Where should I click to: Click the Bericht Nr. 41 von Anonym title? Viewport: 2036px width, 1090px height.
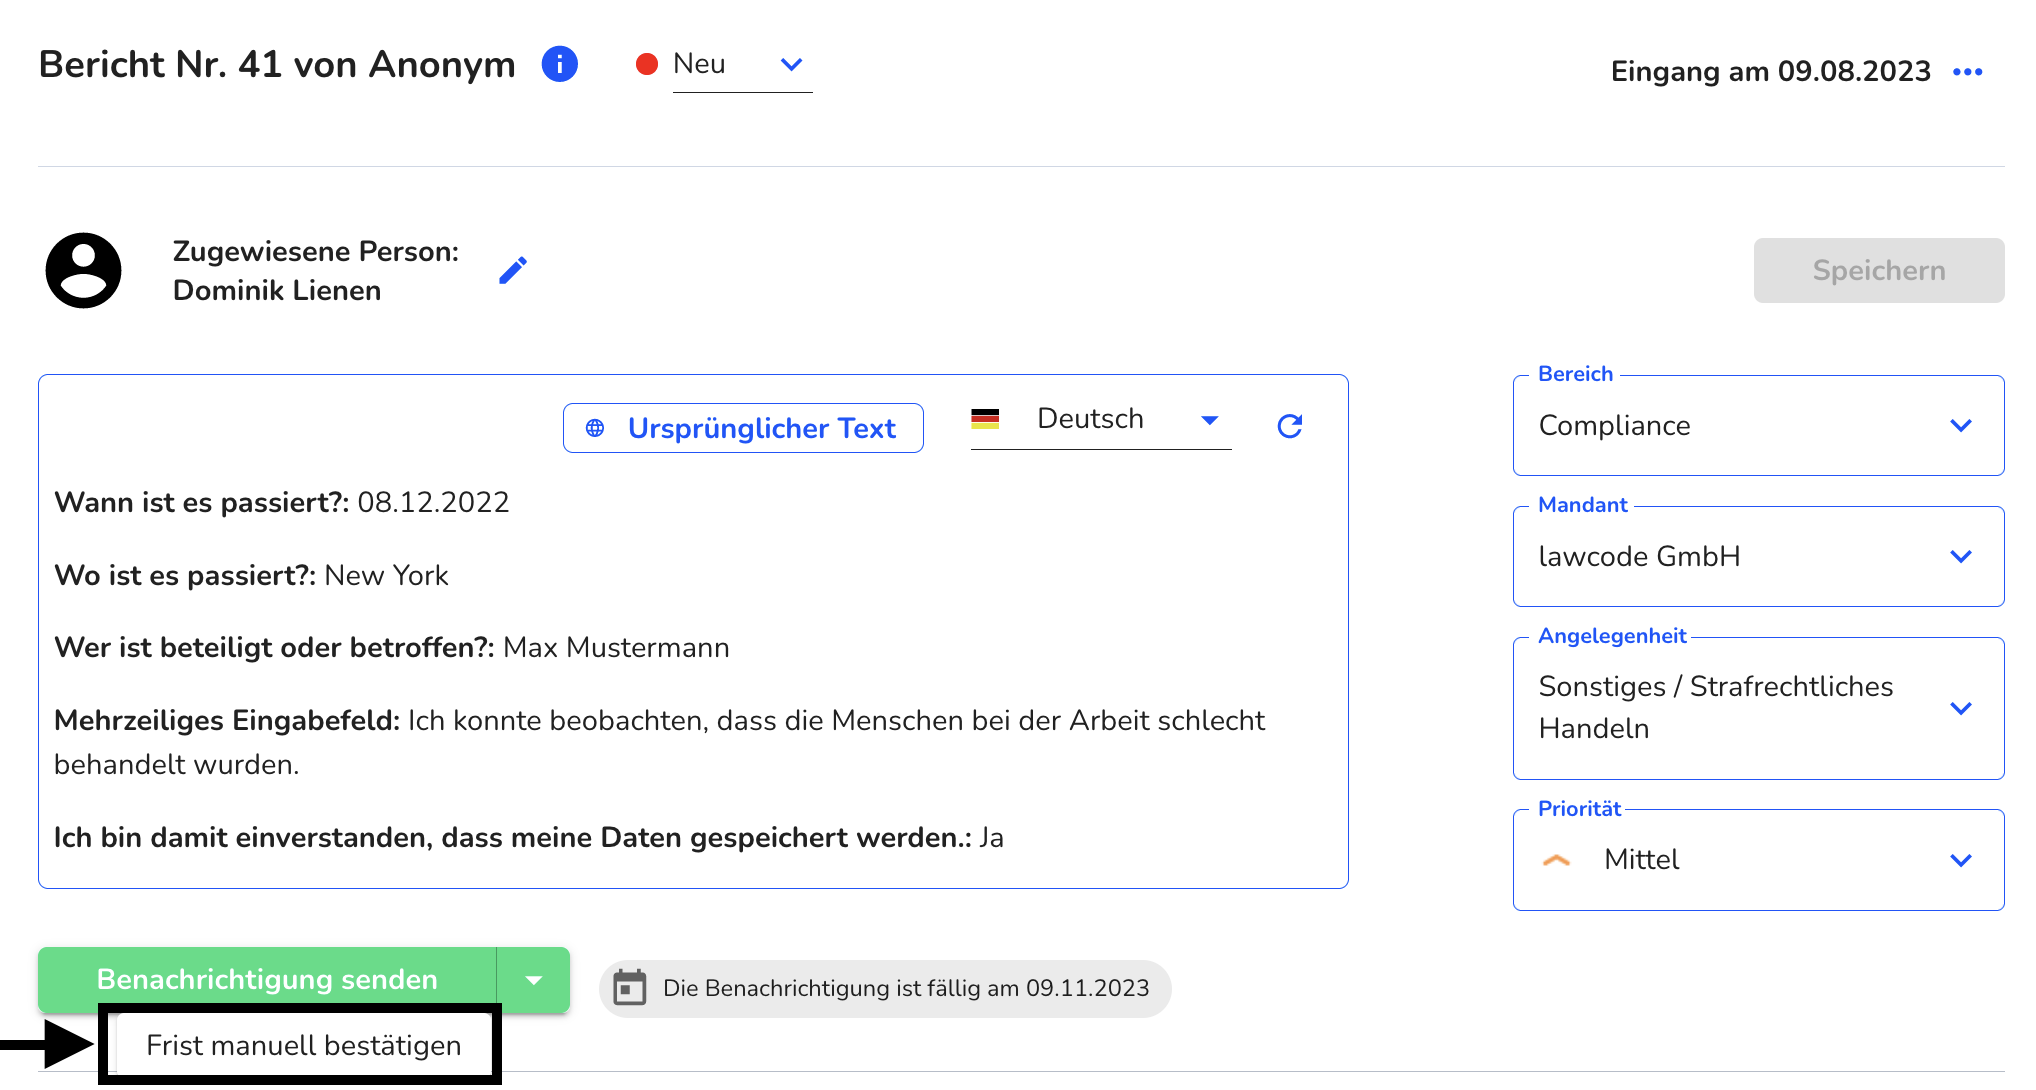277,64
